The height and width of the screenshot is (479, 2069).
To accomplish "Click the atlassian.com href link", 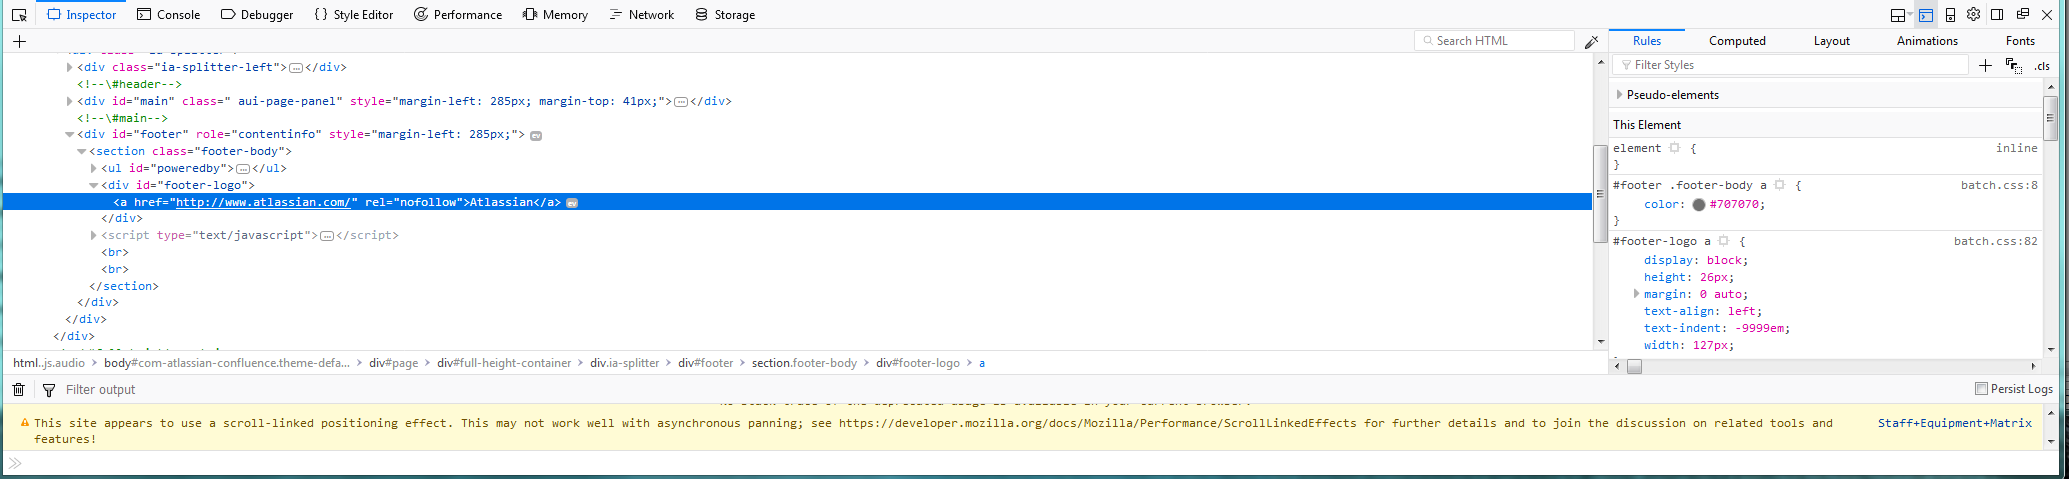I will tap(263, 202).
